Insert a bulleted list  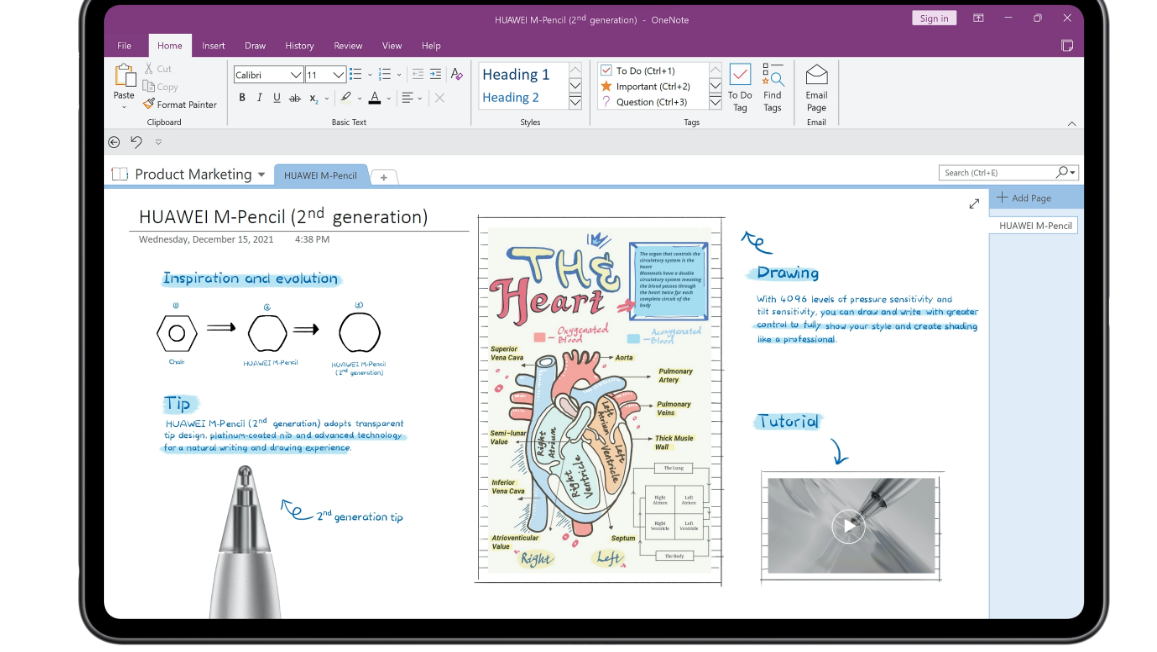[356, 74]
